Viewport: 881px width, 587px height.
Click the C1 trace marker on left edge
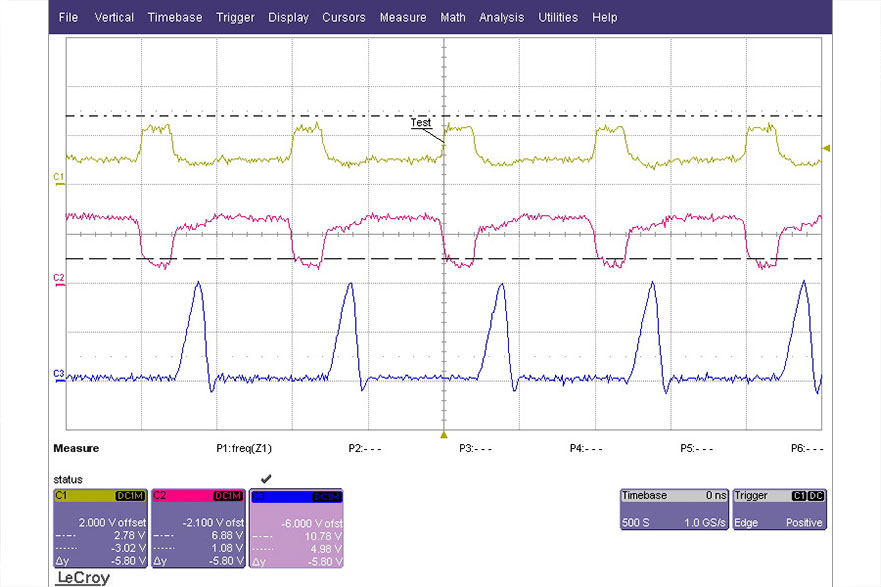58,177
